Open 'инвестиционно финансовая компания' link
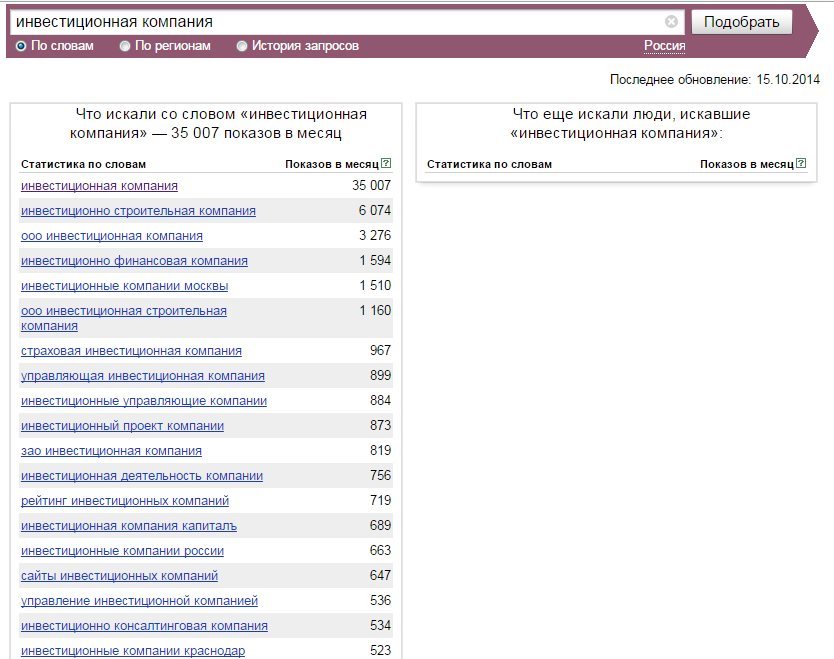 coord(135,261)
